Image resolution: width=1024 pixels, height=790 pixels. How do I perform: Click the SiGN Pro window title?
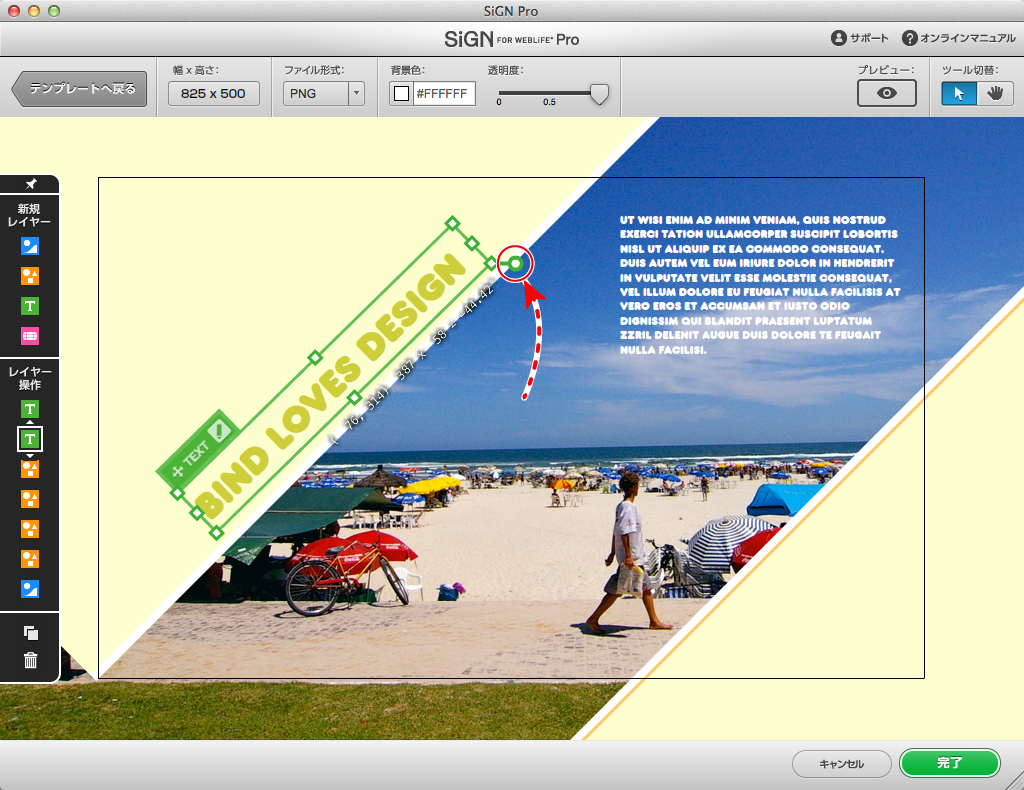pyautogui.click(x=511, y=11)
